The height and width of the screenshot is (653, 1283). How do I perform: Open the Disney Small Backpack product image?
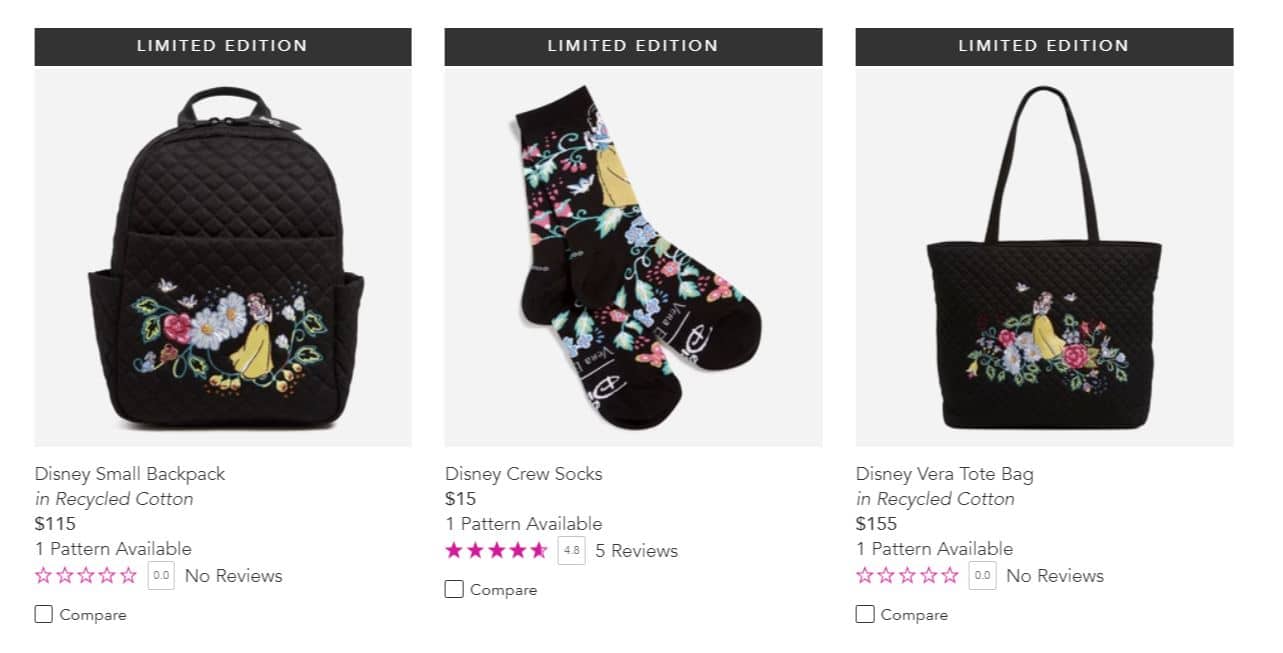223,257
